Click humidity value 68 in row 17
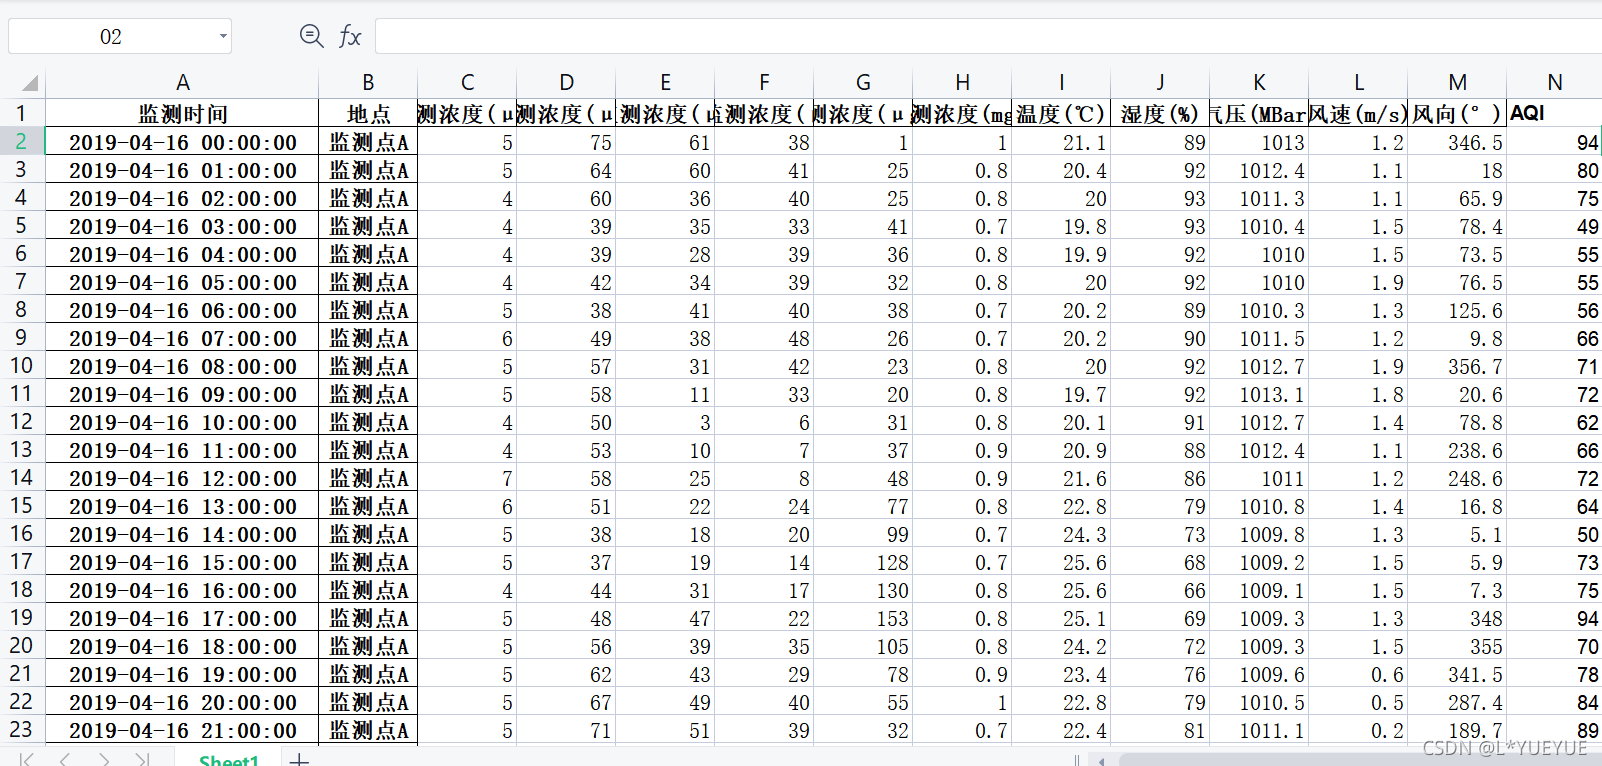 (x=1160, y=562)
